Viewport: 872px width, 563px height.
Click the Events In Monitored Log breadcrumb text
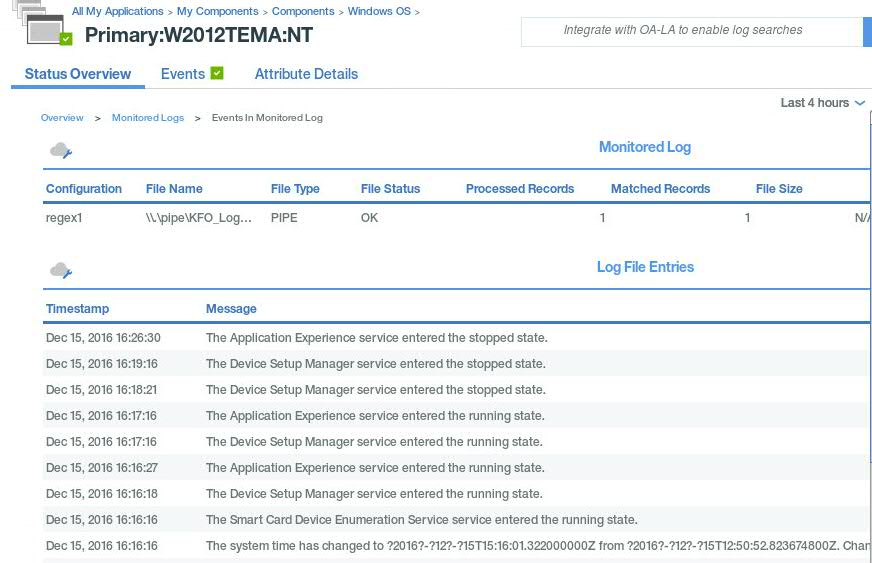click(267, 118)
